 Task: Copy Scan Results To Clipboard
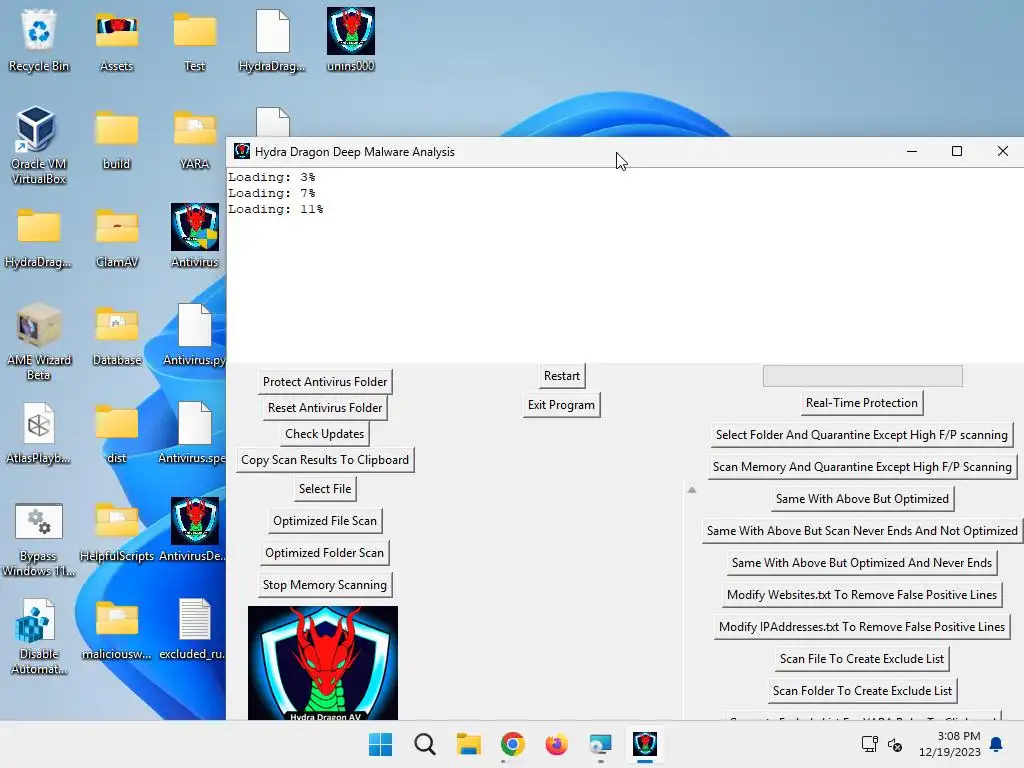point(325,460)
